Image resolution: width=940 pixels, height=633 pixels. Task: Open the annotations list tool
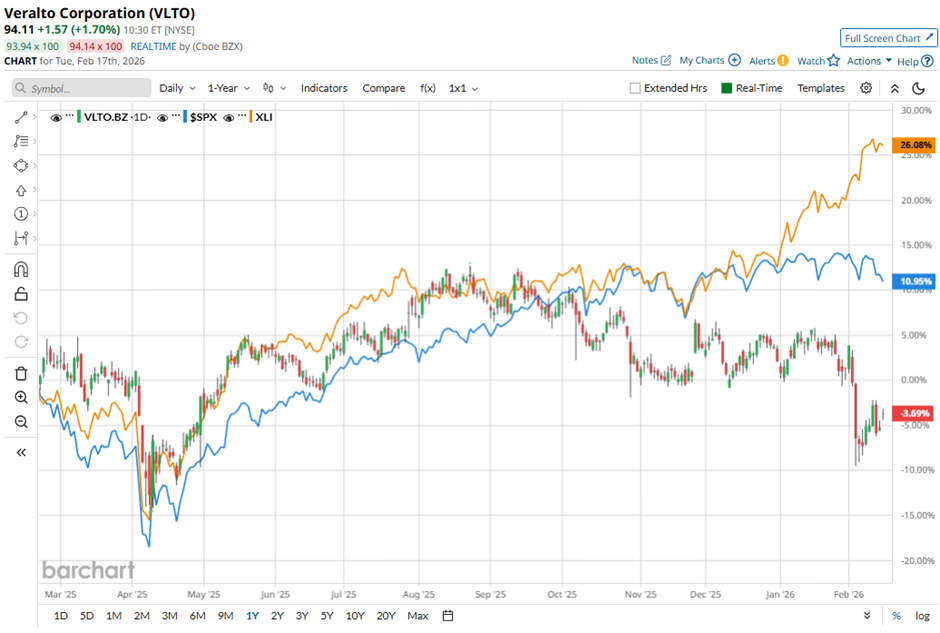tap(20, 141)
